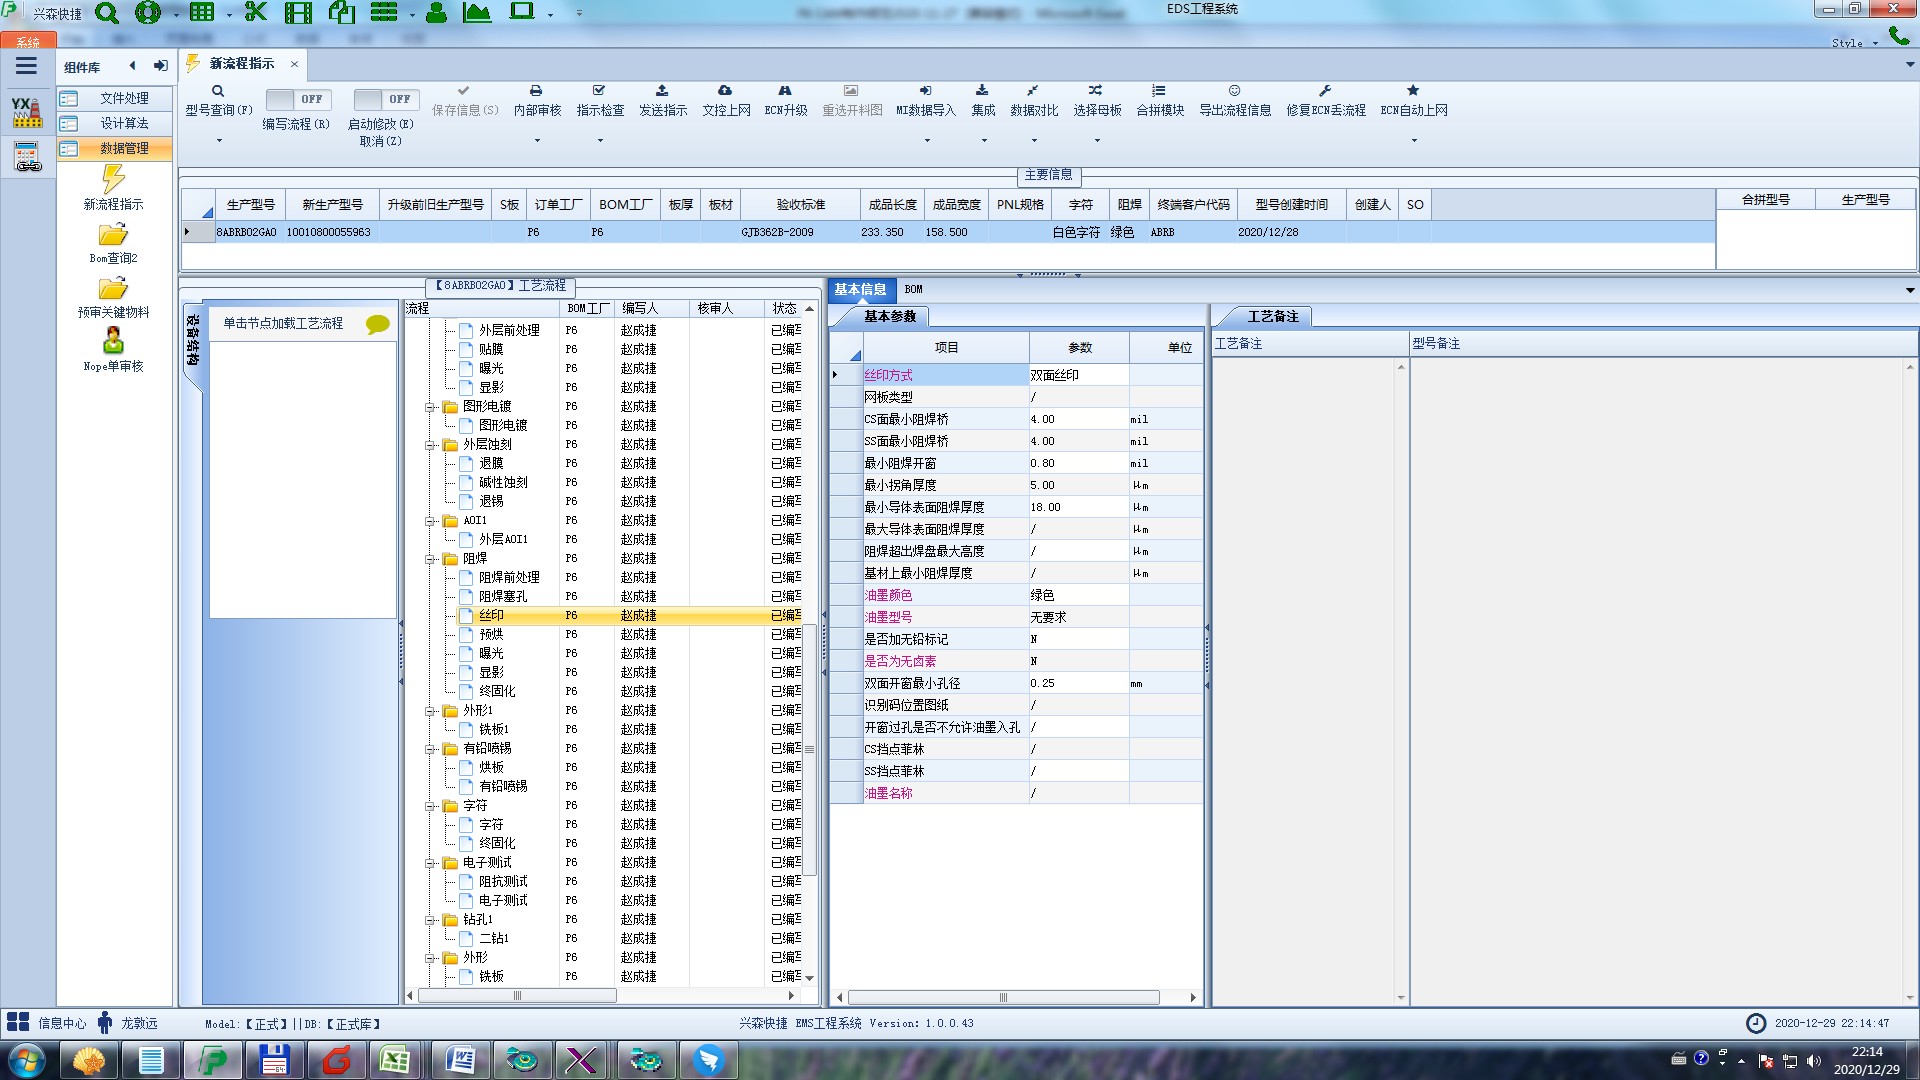Click the 基本参数 horizontal scrollbar
The width and height of the screenshot is (1920, 1080).
(1003, 997)
